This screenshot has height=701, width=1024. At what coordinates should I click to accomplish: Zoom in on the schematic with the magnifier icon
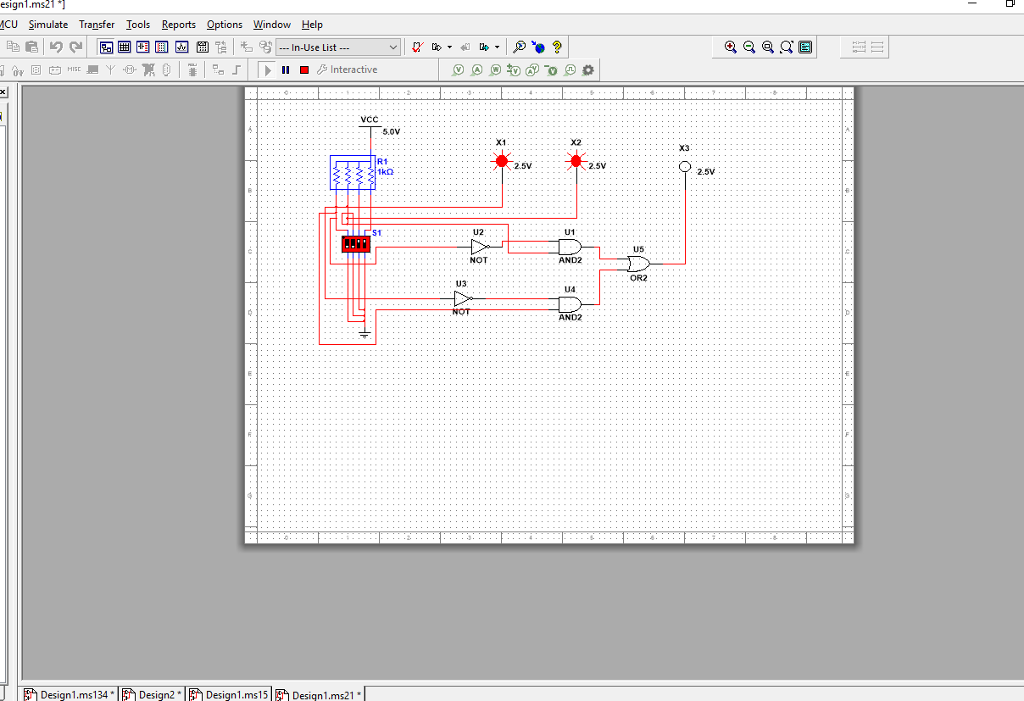(x=730, y=46)
